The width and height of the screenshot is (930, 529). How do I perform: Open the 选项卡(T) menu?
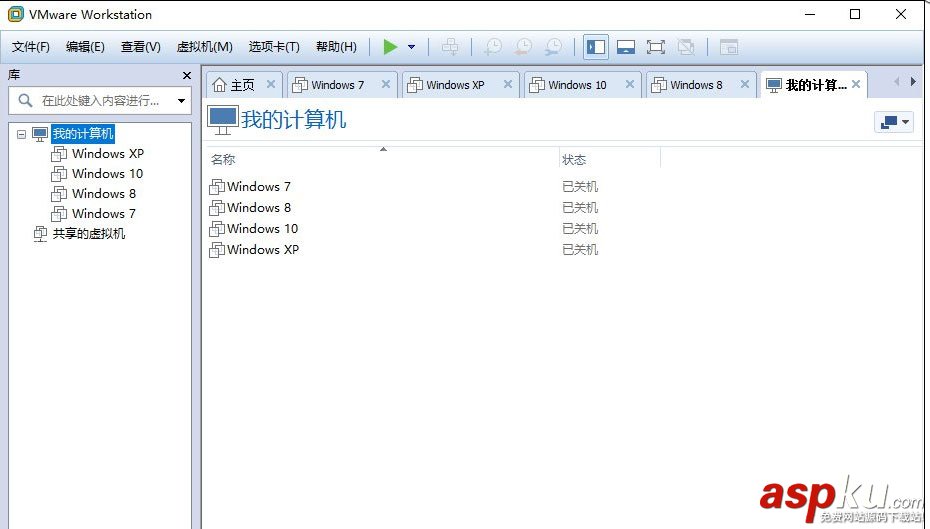point(274,47)
